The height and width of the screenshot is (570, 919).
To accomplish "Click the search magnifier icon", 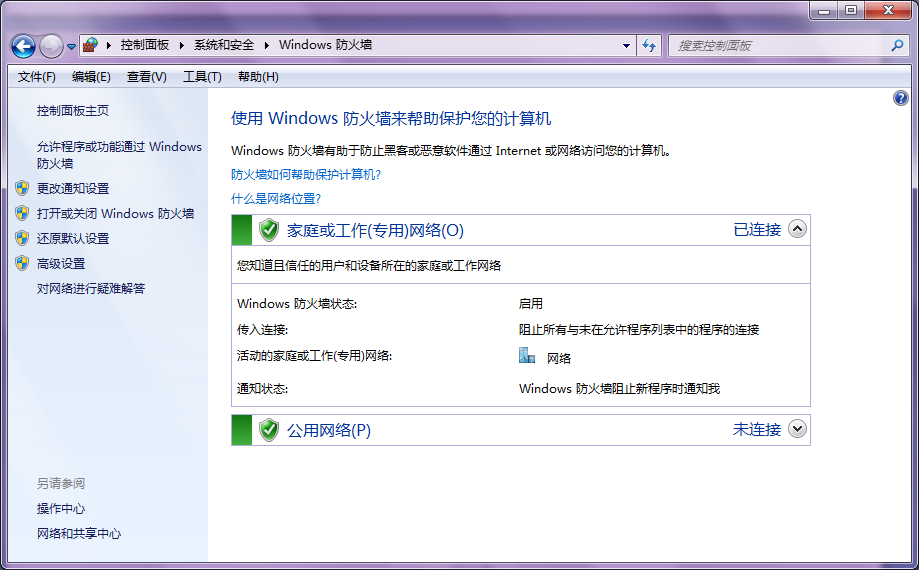I will (897, 45).
